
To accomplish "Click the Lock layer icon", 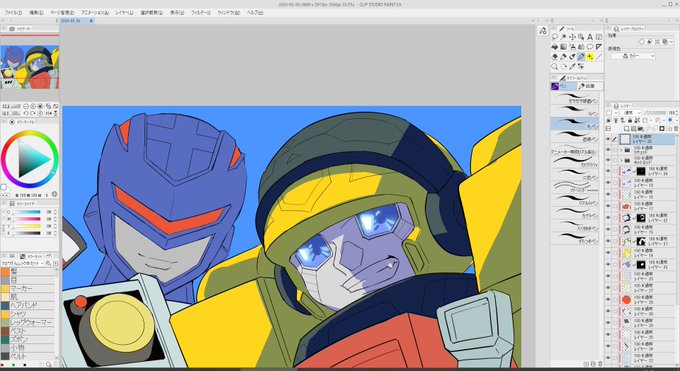I will point(629,120).
